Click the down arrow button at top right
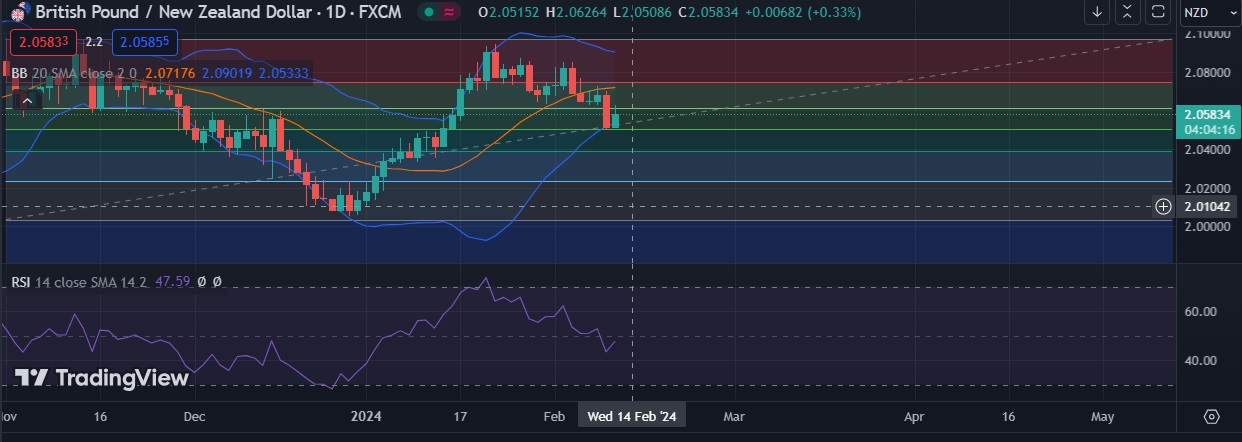The image size is (1242, 442). [x=1097, y=12]
